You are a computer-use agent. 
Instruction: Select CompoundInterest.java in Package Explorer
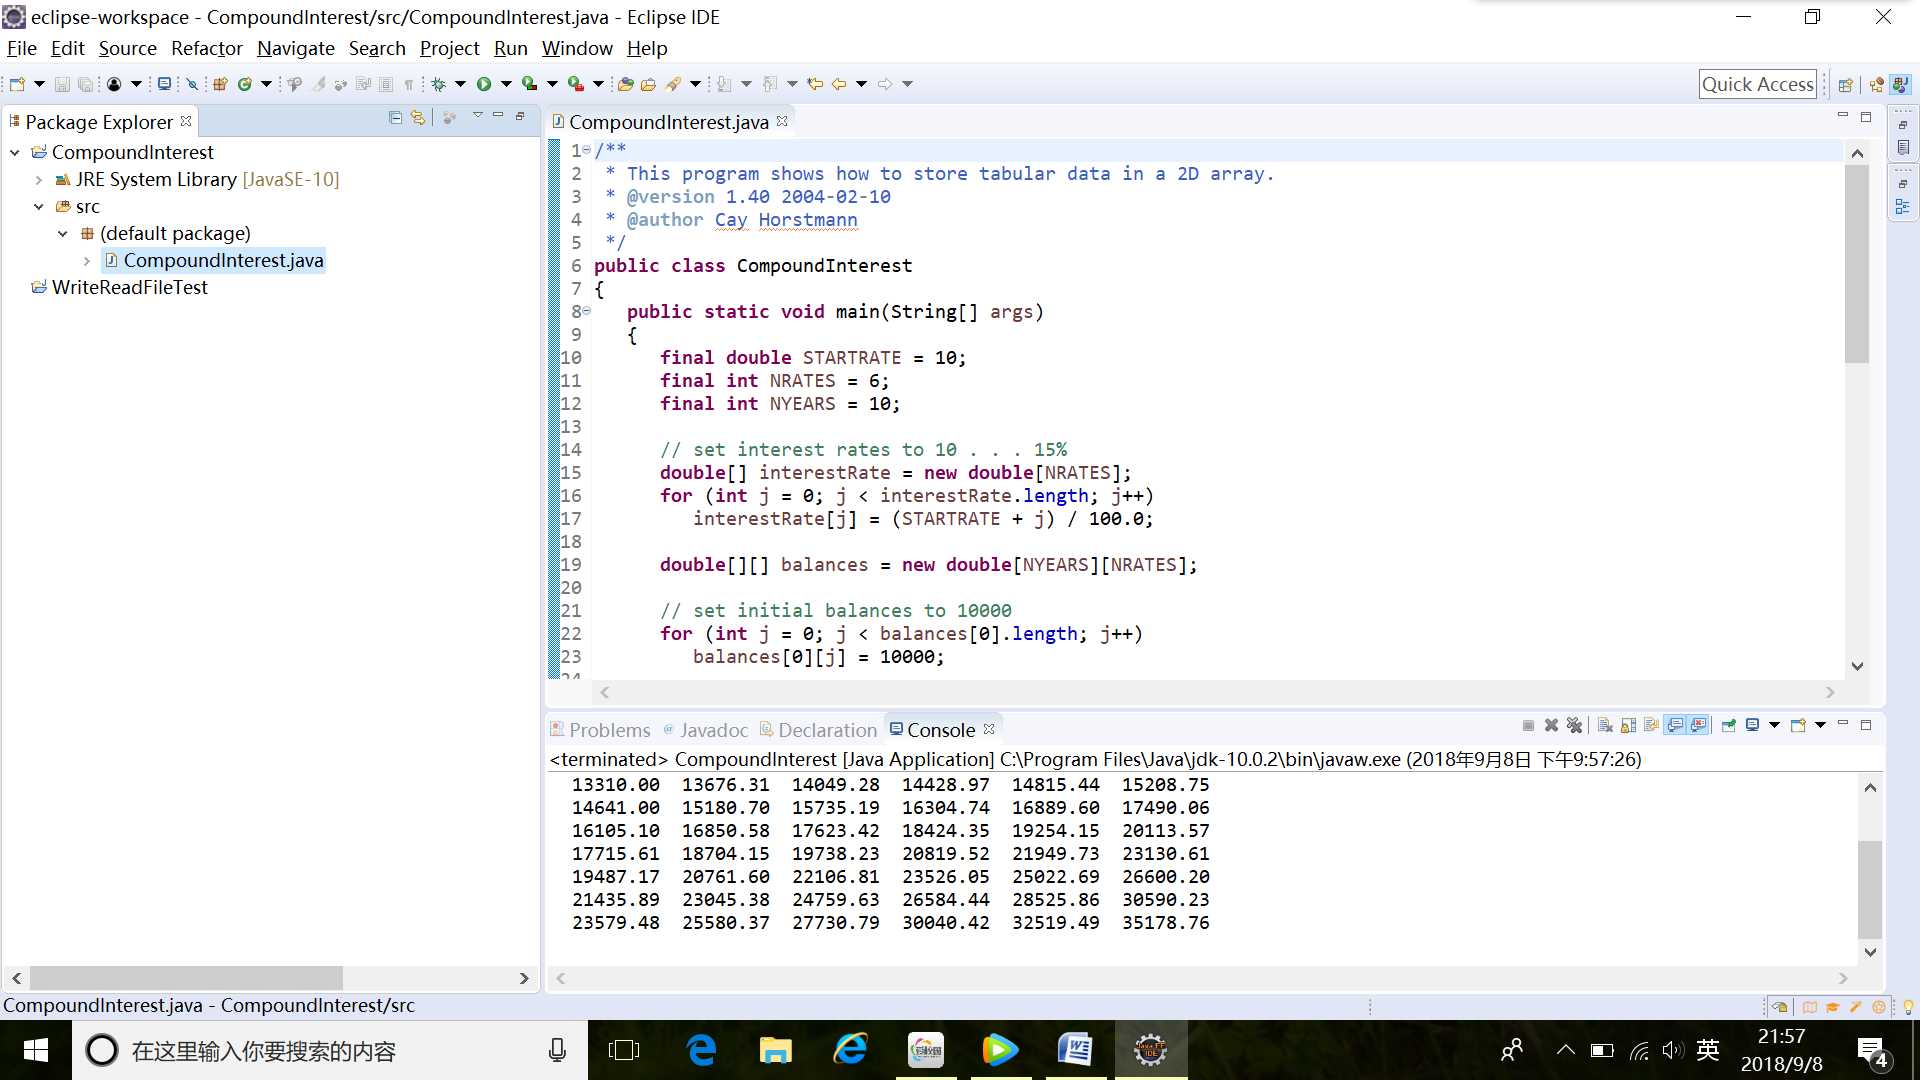[x=222, y=260]
